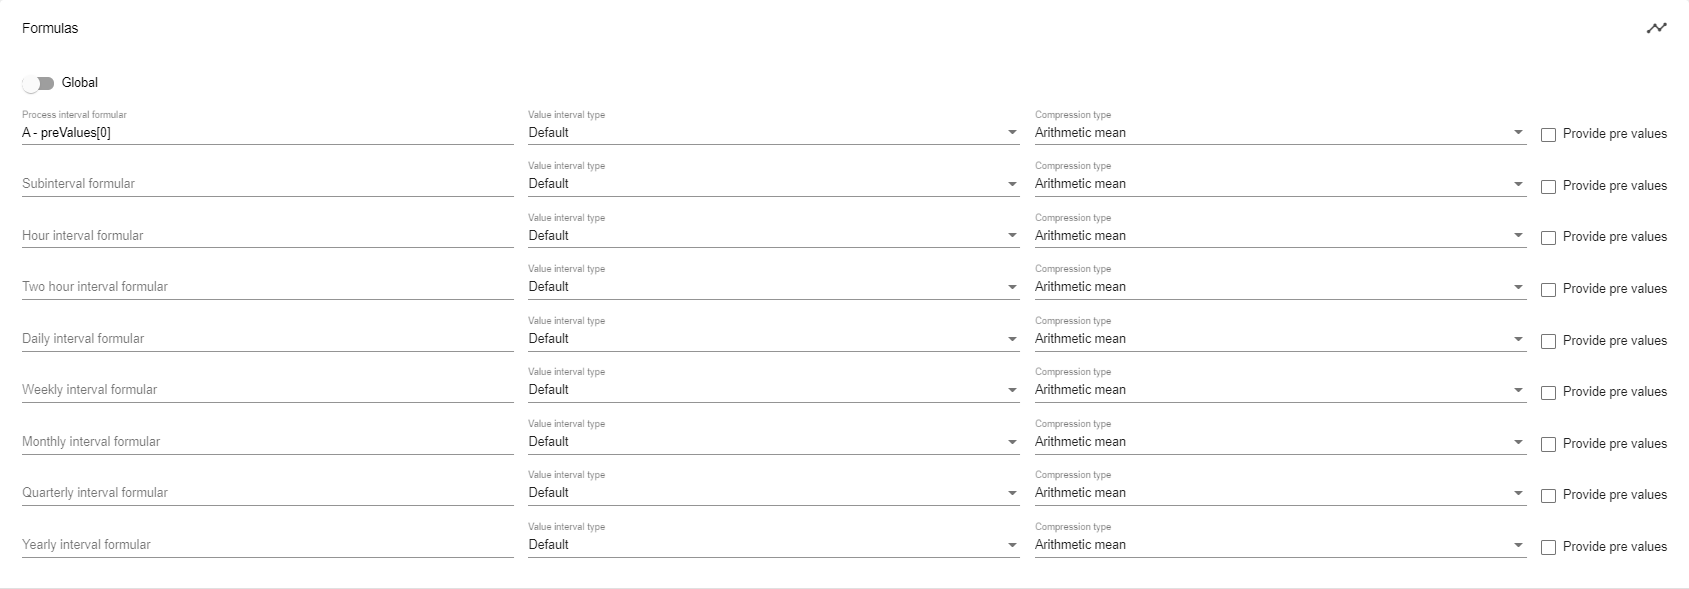Focus the Quarterly interval formular field
The image size is (1689, 589).
[x=267, y=493]
